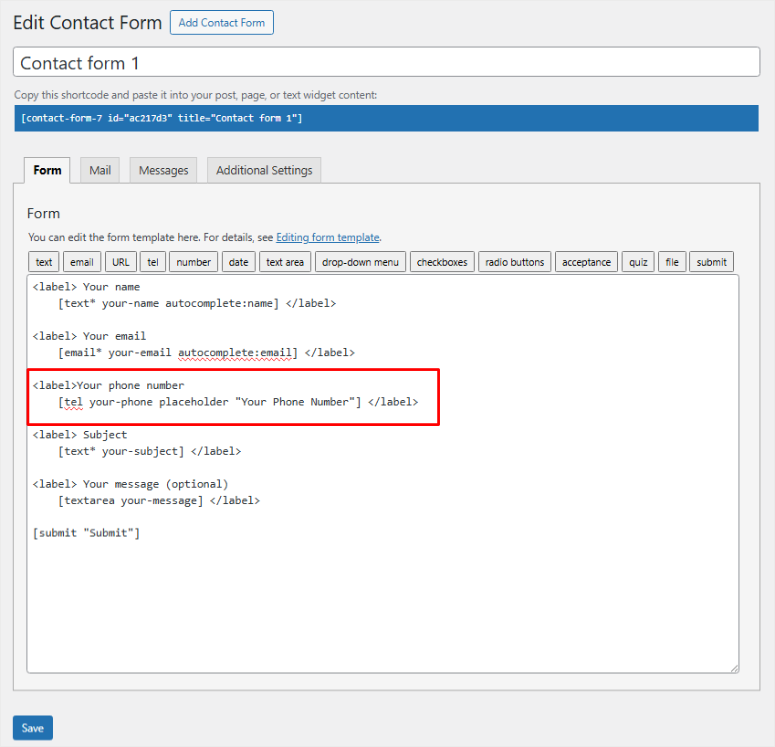Insert a date tag

click(239, 262)
